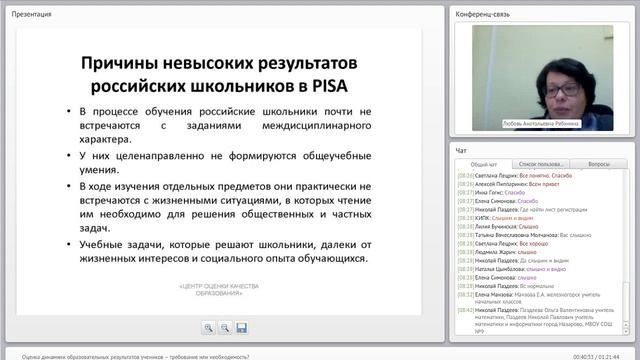
Task: Click the slide bullet starting Учебные задачи
Action: tap(225, 251)
